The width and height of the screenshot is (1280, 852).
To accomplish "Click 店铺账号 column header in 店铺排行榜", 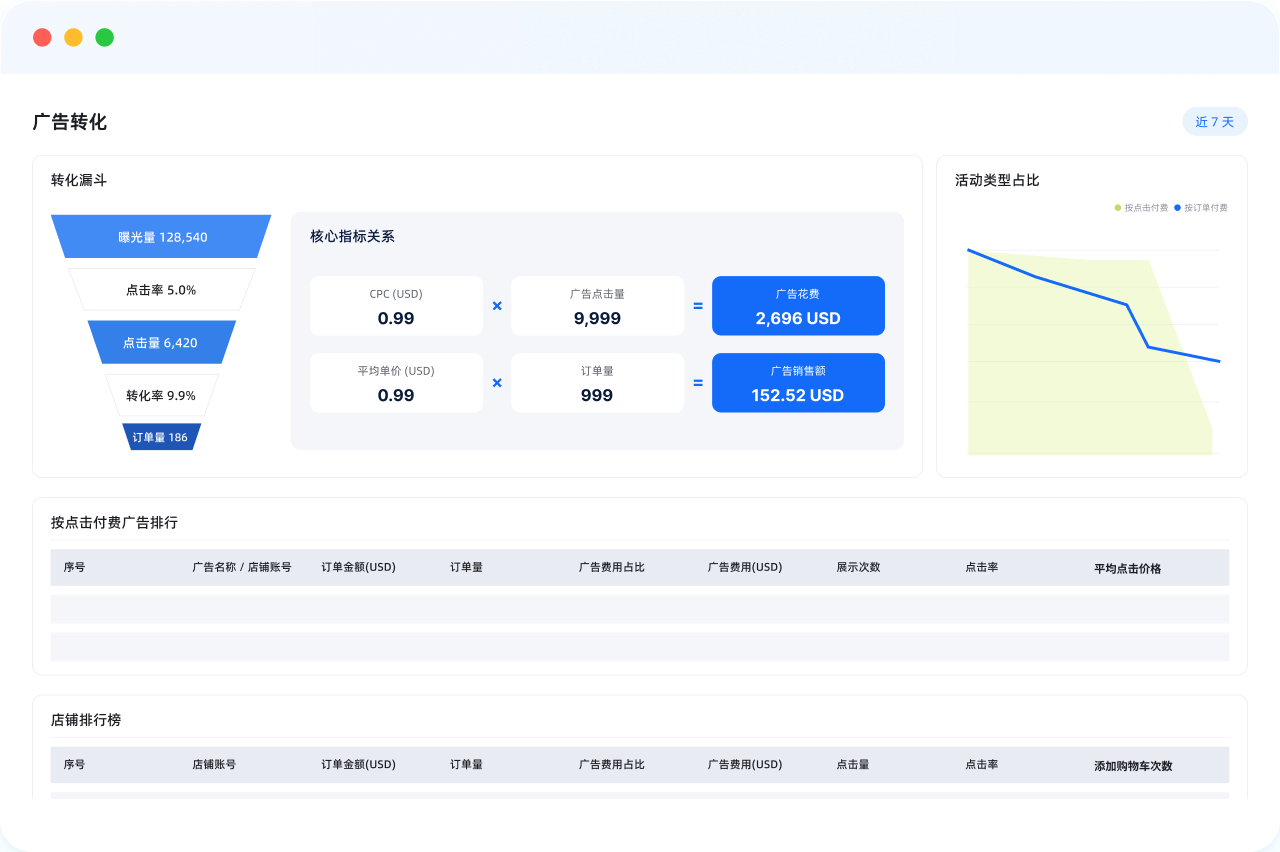I will point(214,764).
